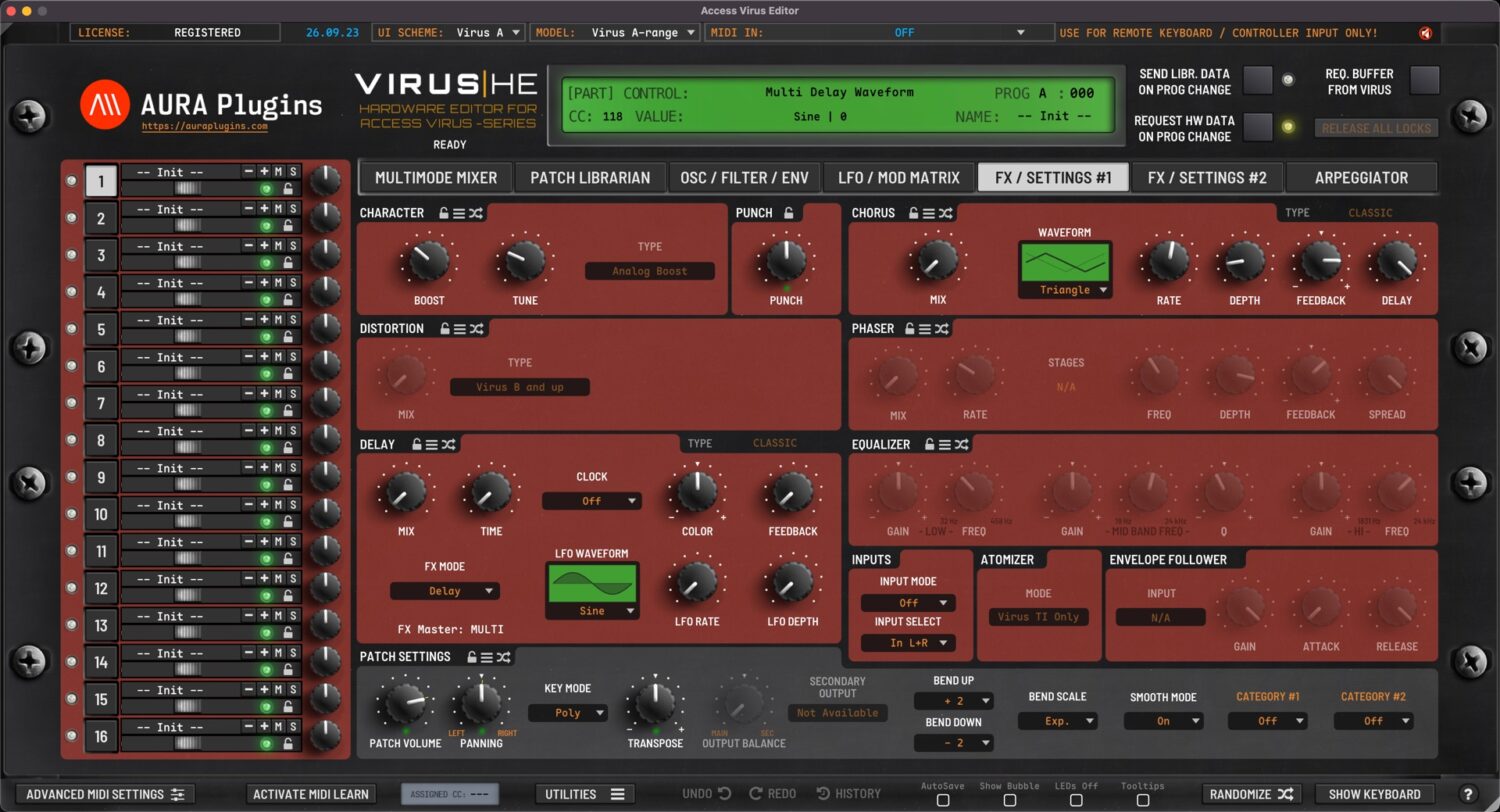Toggle the Punch section lock icon

[788, 213]
